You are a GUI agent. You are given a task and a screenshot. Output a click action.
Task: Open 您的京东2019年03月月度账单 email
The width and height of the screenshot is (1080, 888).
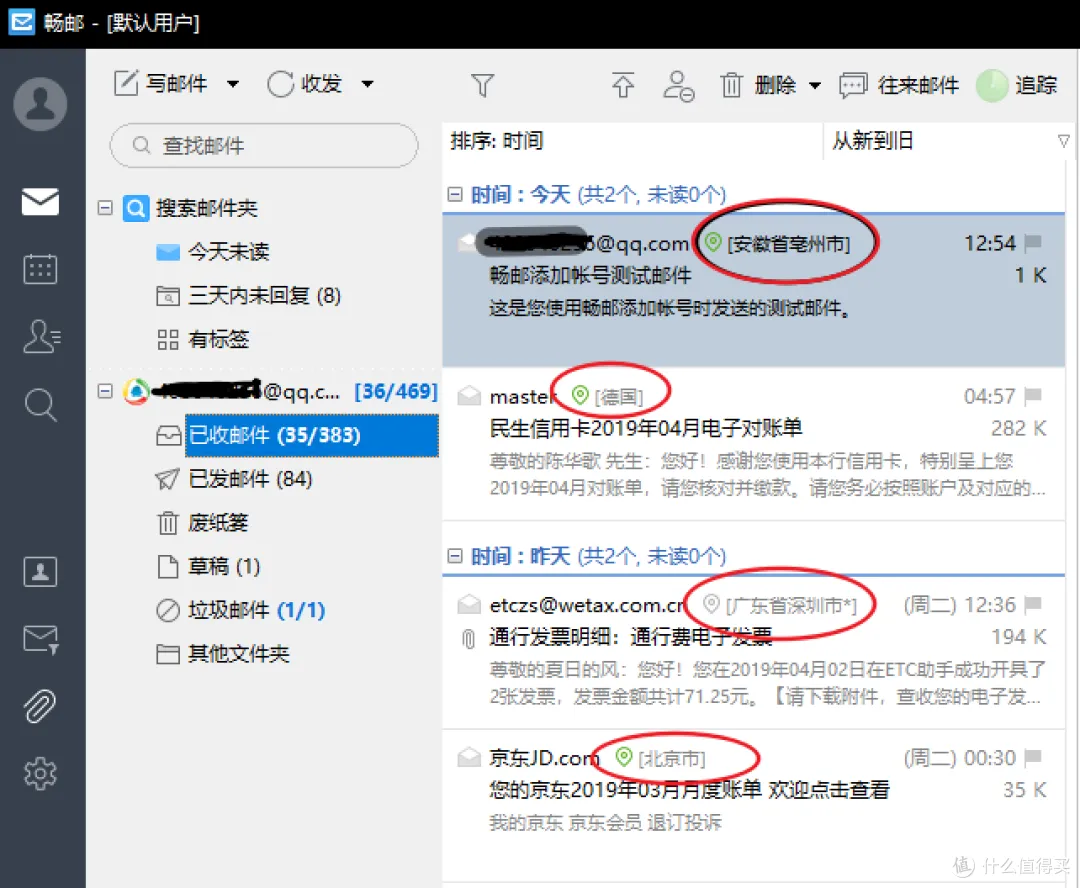point(754,805)
